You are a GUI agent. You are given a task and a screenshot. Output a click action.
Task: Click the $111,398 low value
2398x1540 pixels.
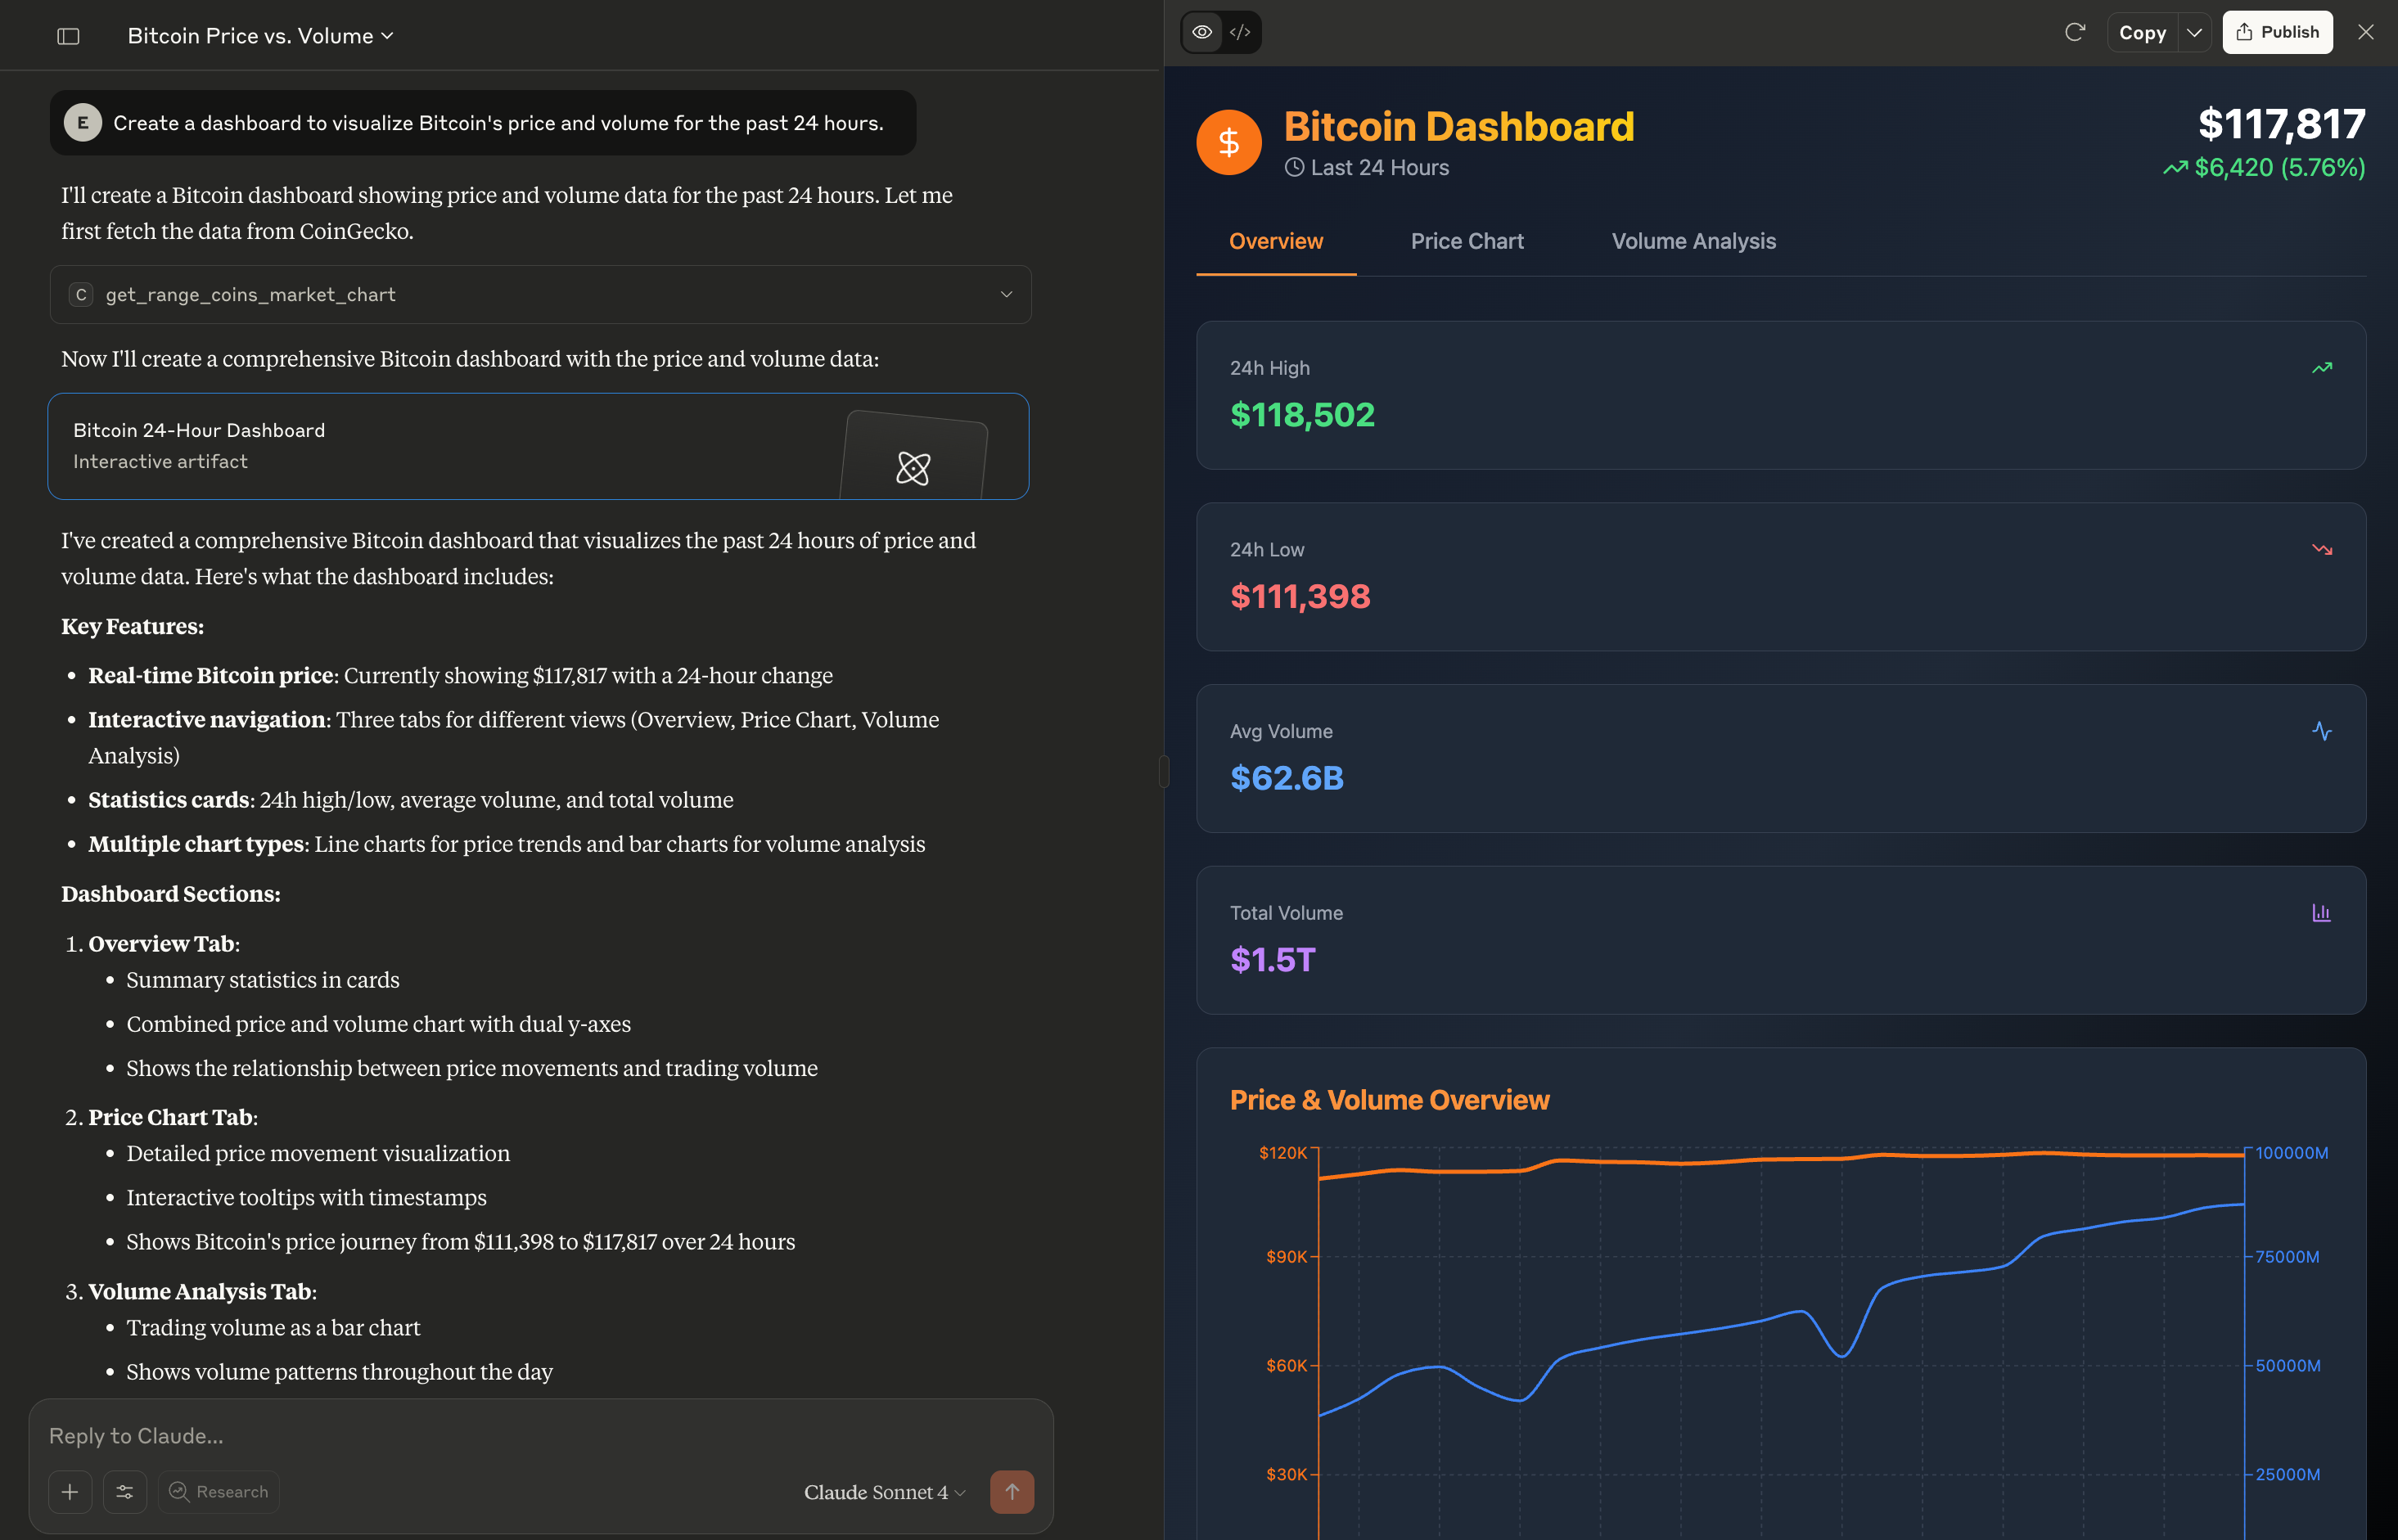1300,597
